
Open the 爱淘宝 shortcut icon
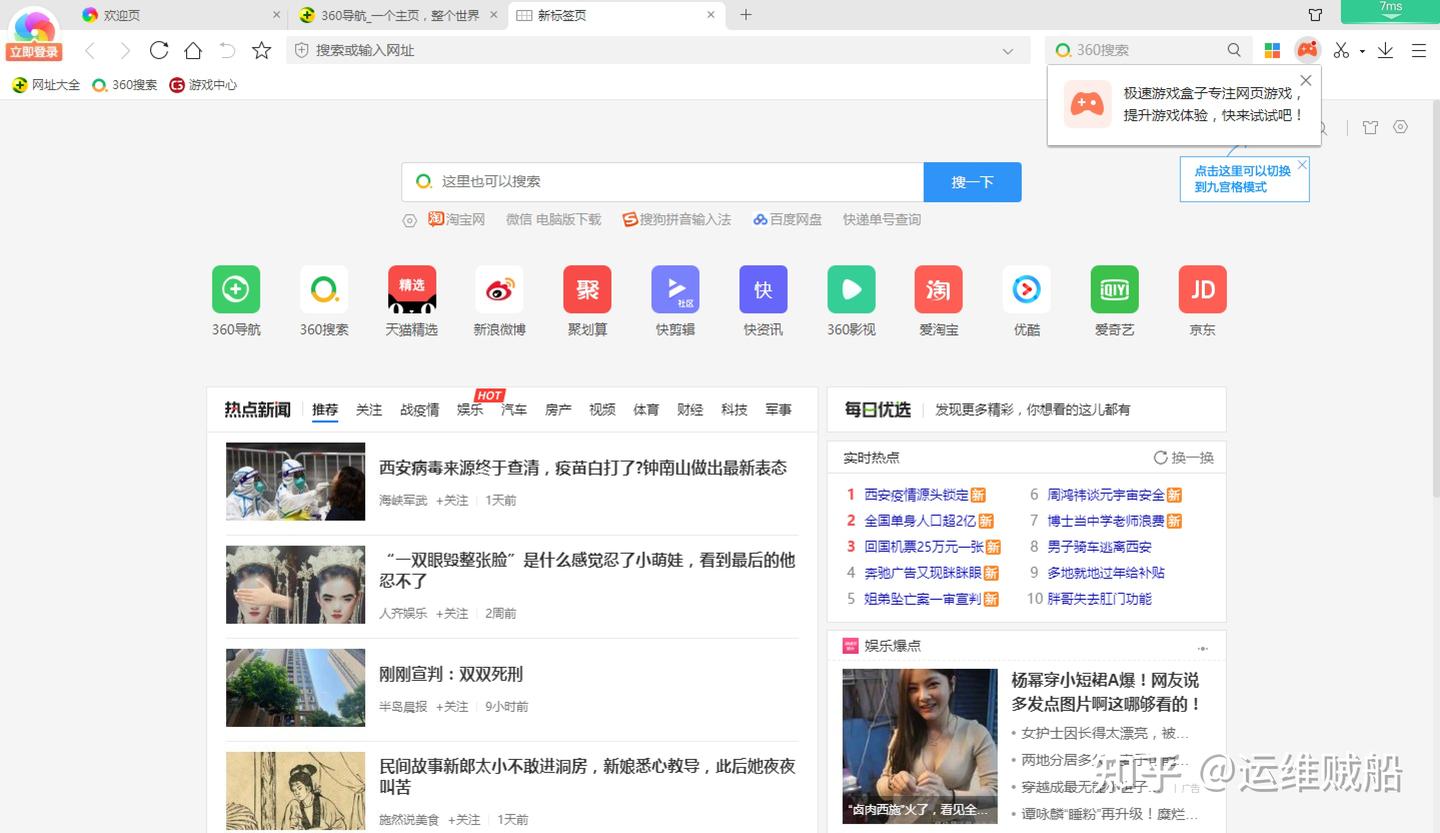coord(939,290)
